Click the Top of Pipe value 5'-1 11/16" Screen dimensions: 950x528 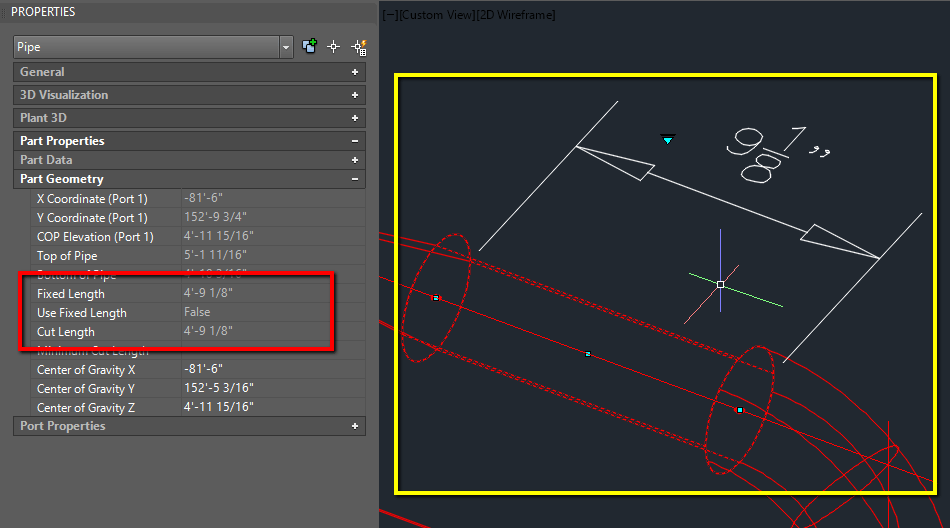click(x=215, y=255)
